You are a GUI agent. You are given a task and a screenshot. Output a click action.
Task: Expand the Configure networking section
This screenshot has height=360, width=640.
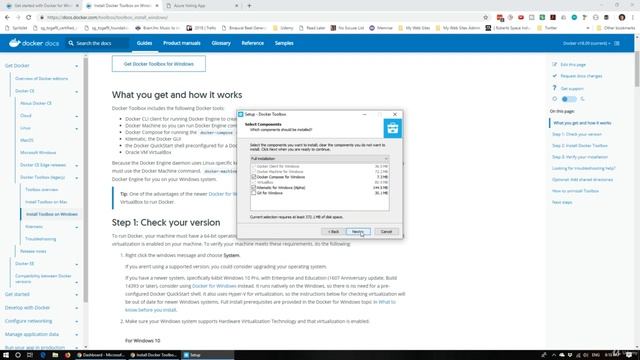pos(76,322)
